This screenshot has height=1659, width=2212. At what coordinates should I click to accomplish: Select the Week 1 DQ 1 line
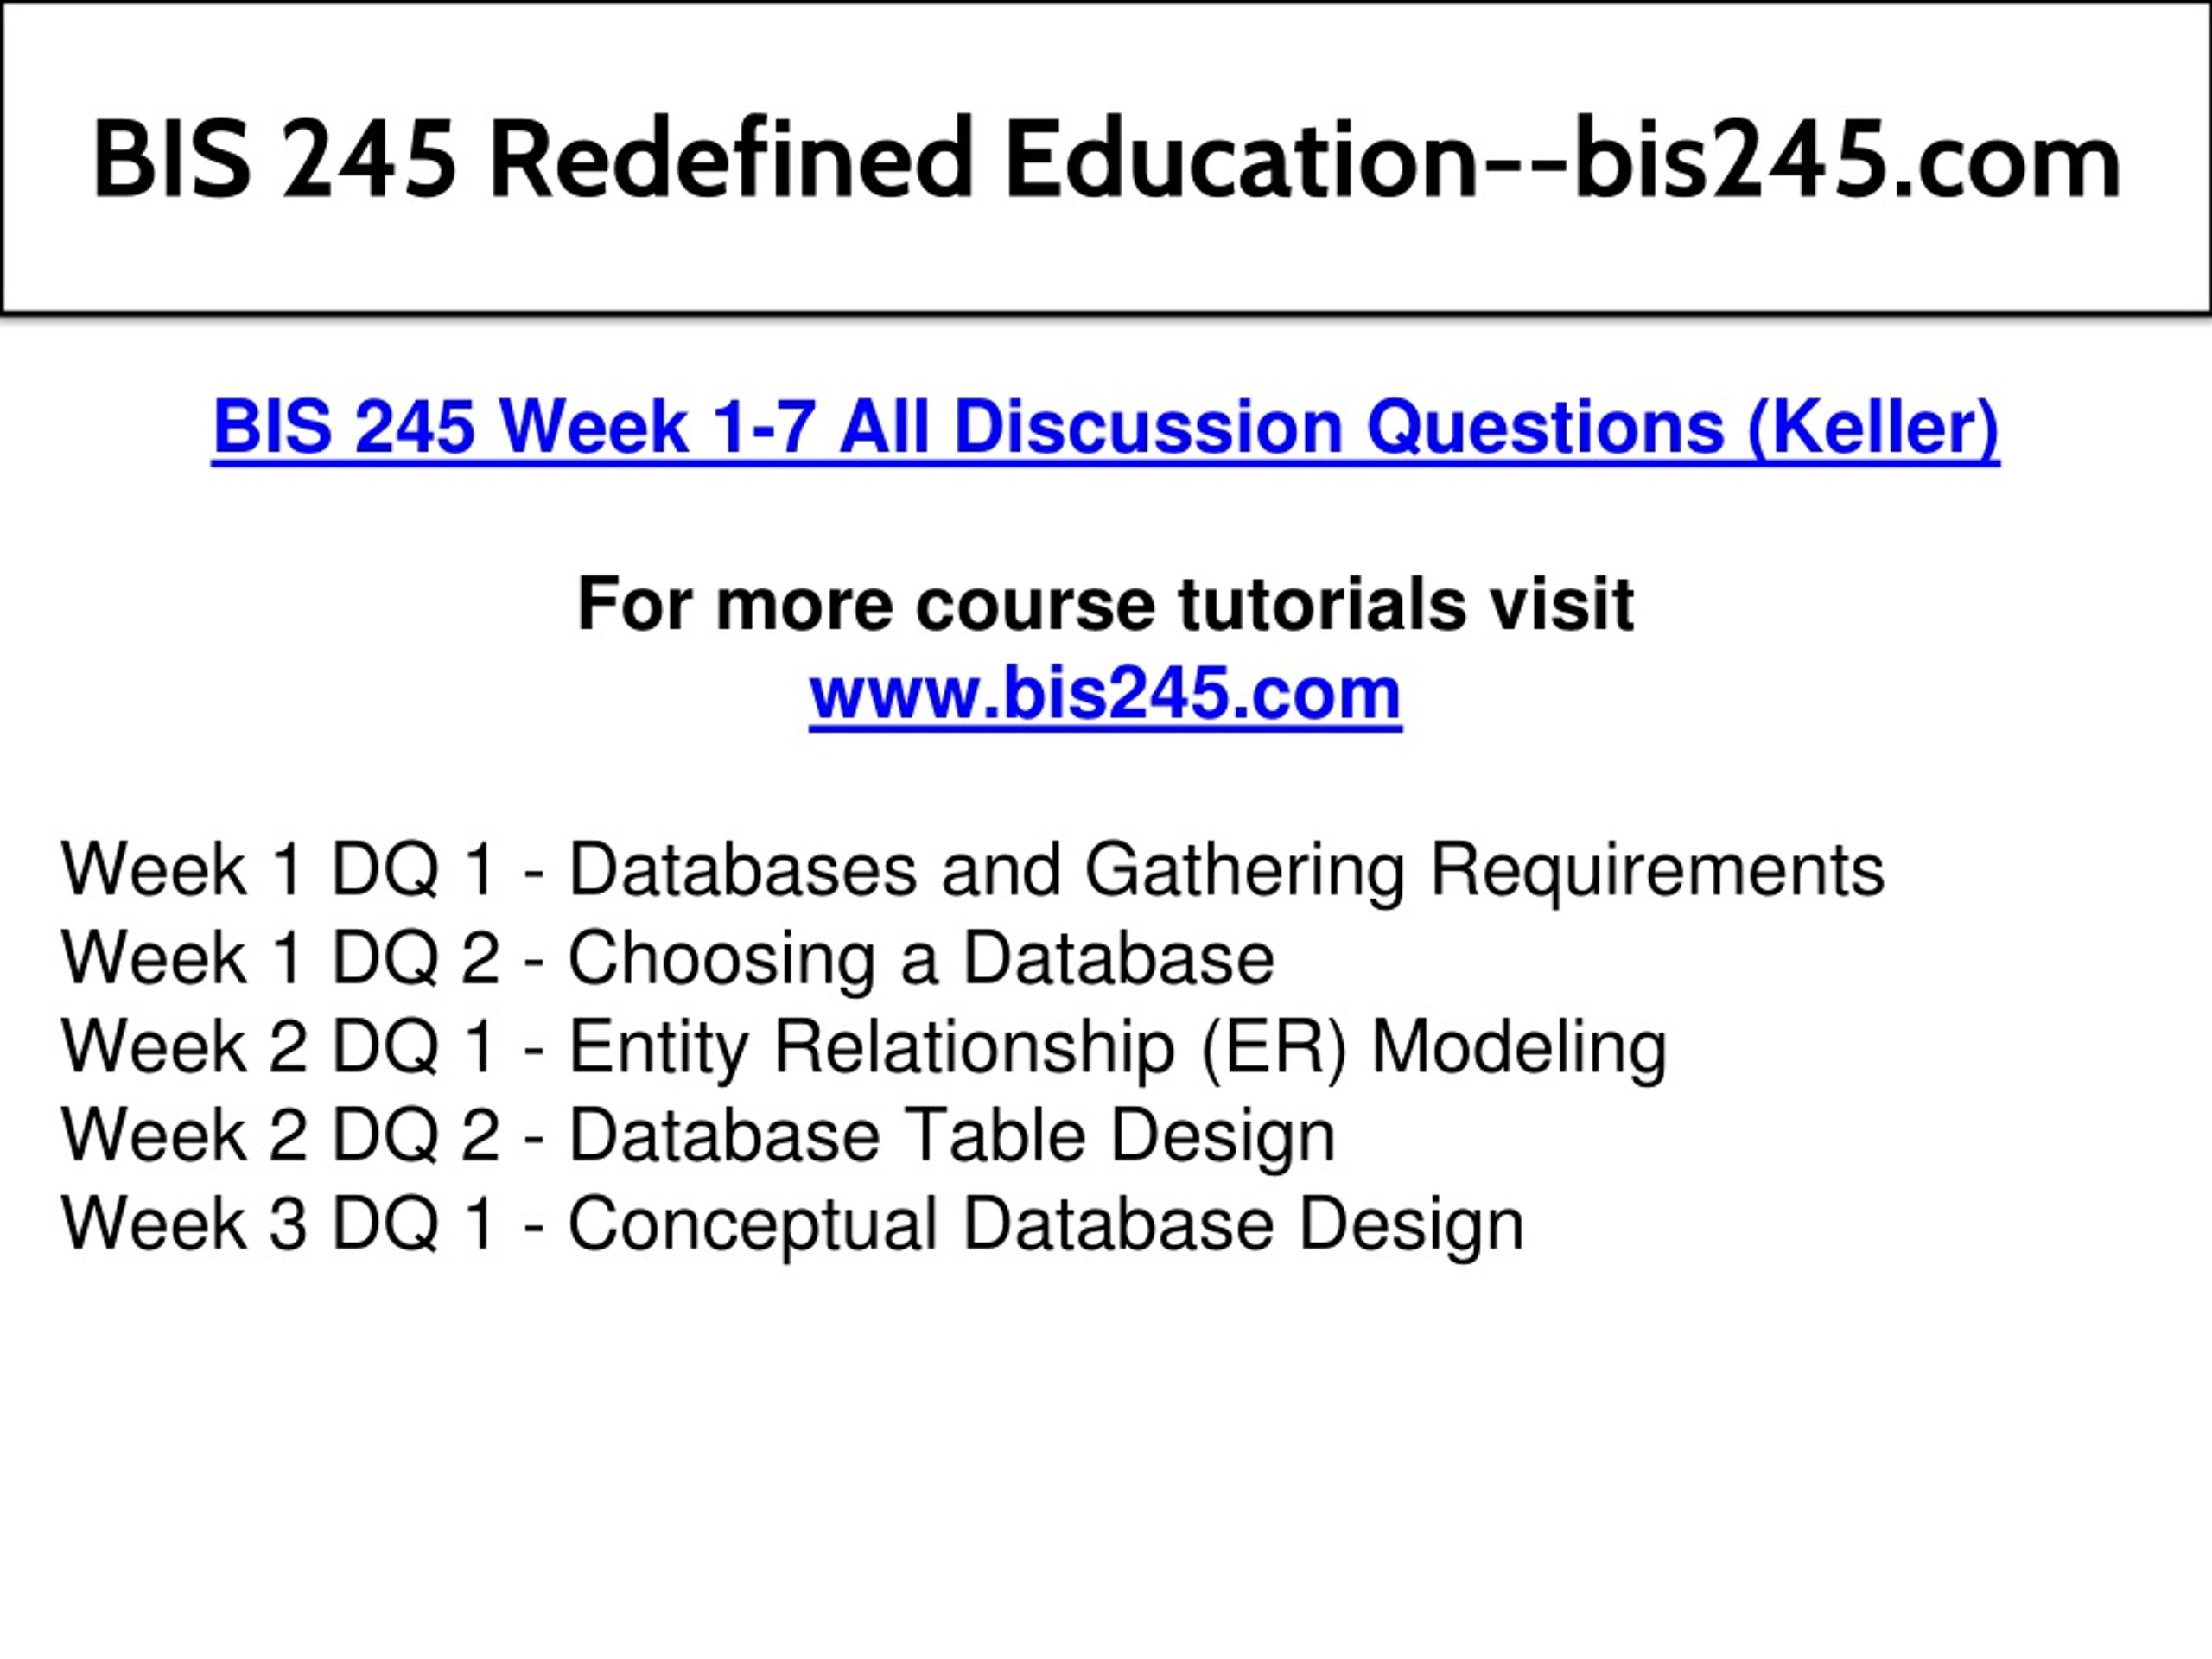point(972,869)
